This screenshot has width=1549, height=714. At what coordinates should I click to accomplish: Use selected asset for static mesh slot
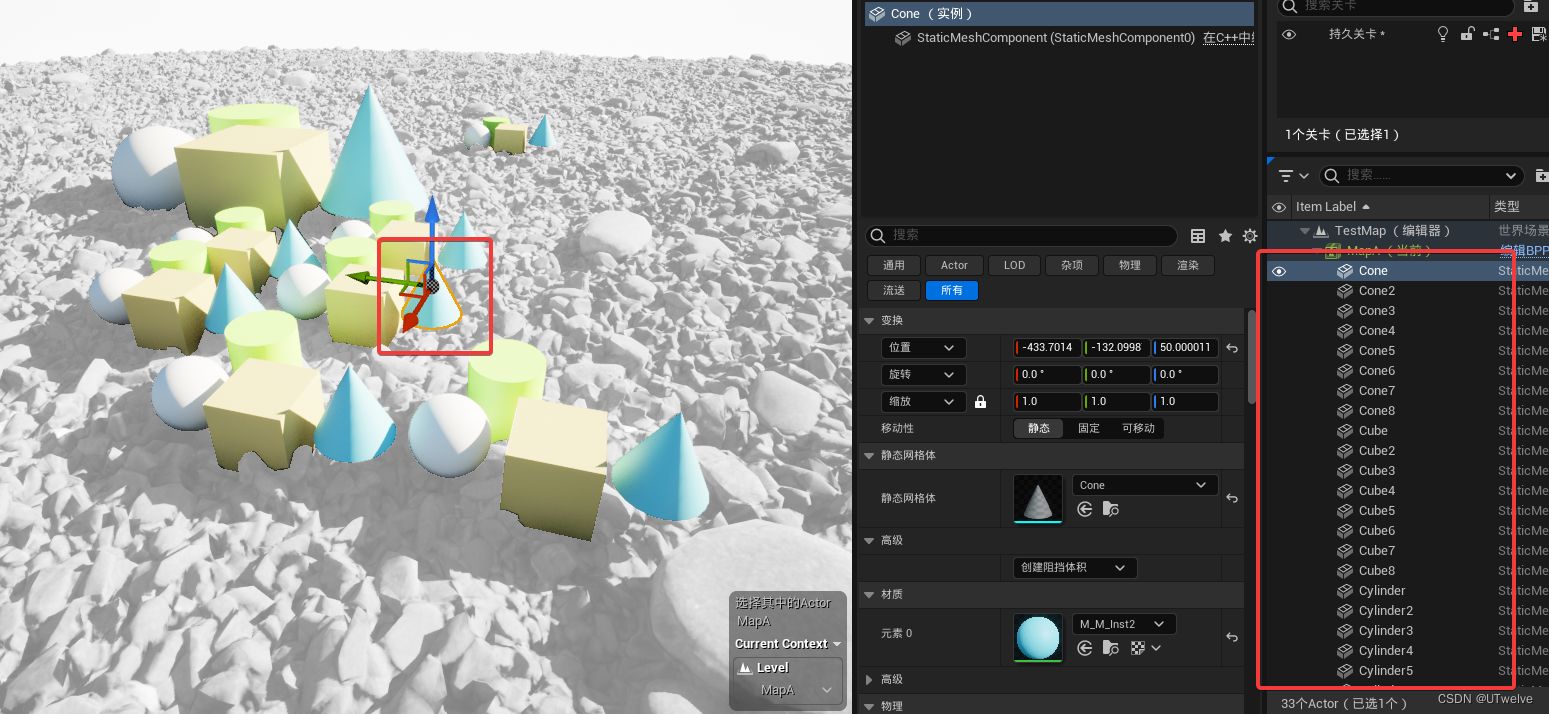click(x=1085, y=509)
